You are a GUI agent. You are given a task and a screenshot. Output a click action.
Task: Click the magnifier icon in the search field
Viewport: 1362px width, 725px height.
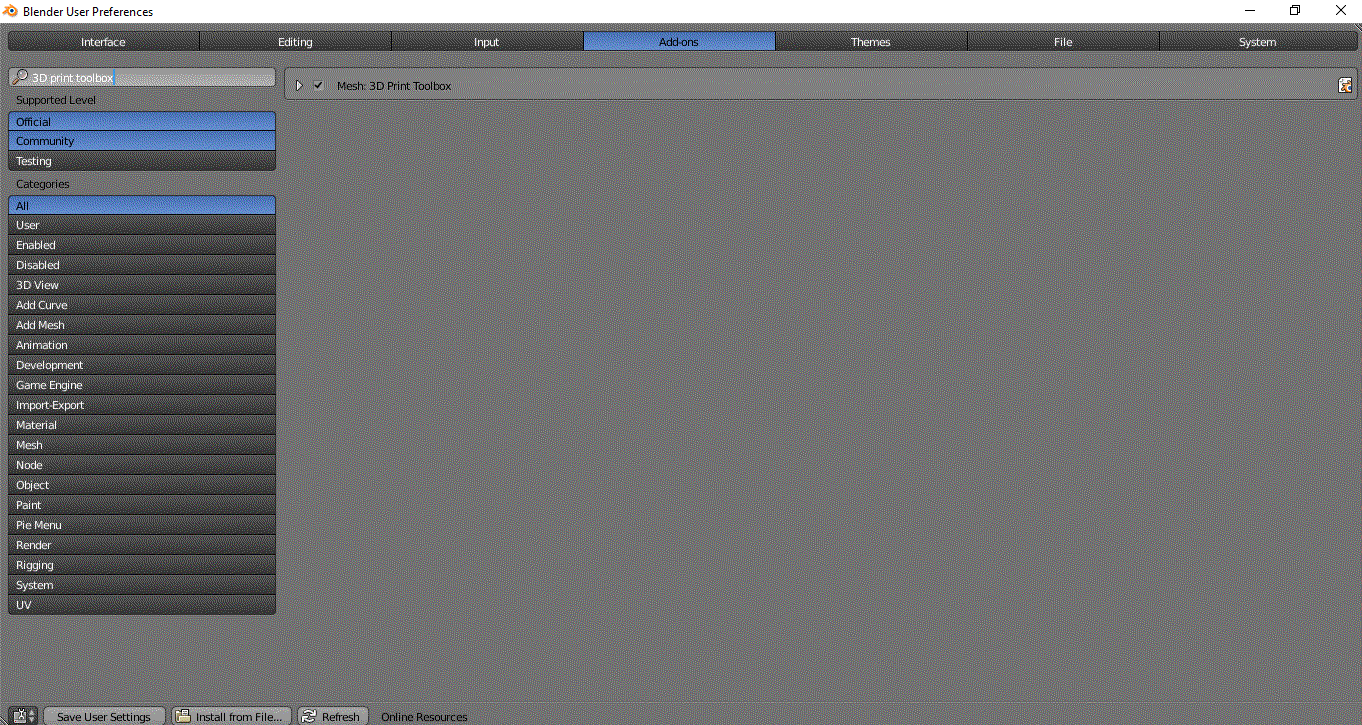tap(20, 78)
